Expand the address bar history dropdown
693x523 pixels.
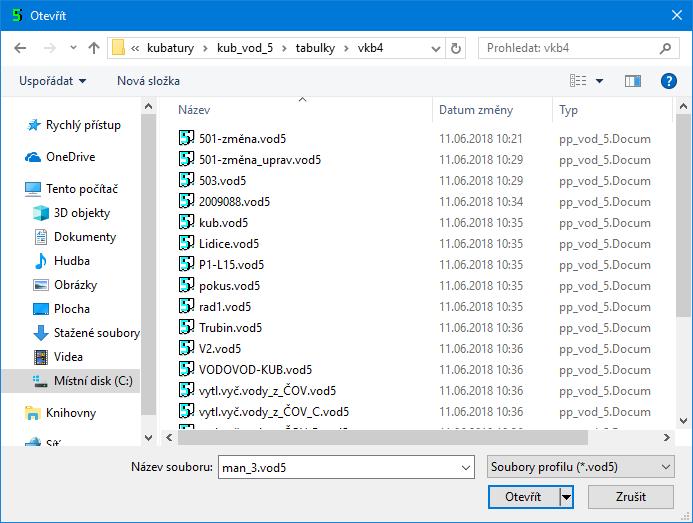(x=436, y=48)
